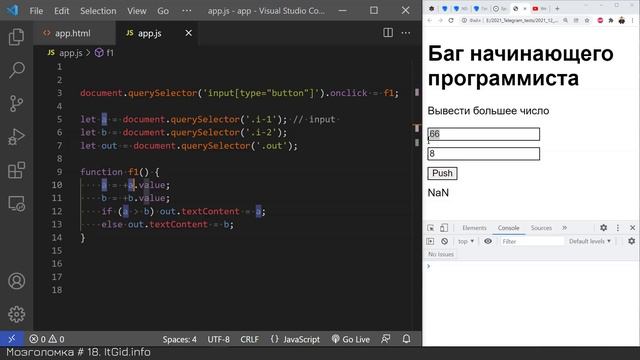Image resolution: width=640 pixels, height=360 pixels.
Task: Click Go Live in the status bar
Action: tap(351, 339)
